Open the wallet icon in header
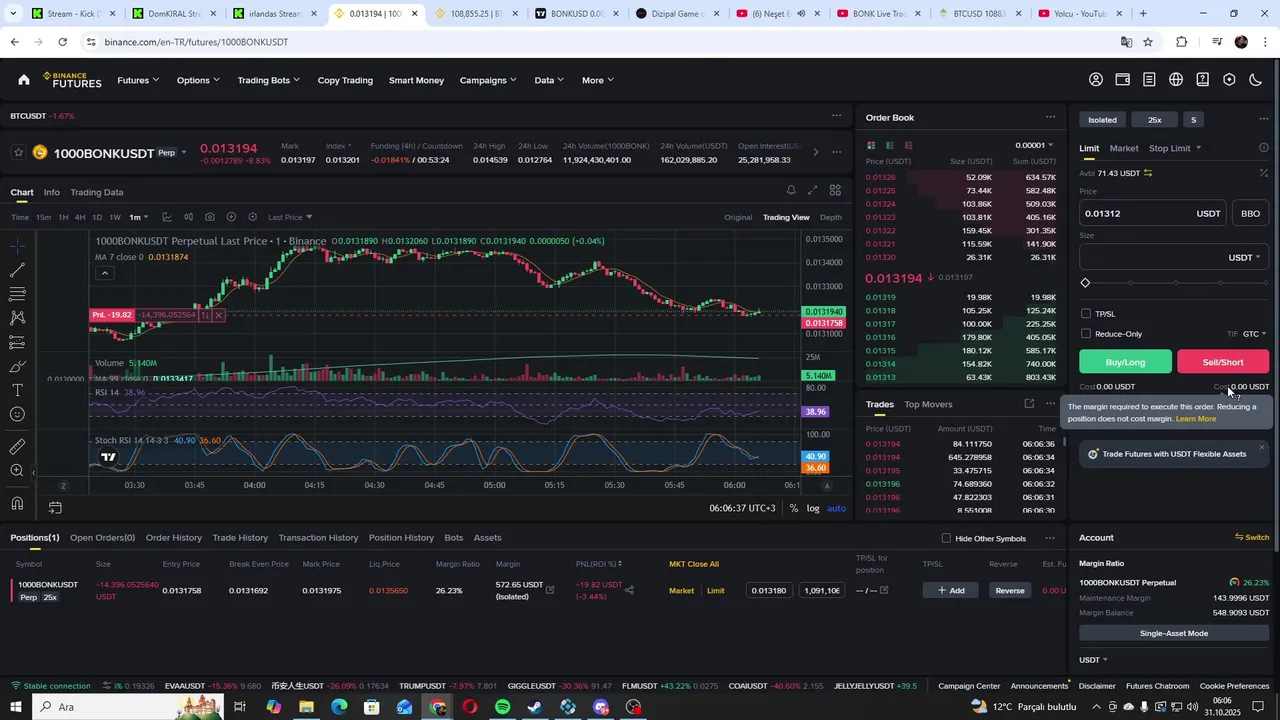Image resolution: width=1280 pixels, height=720 pixels. pos(1123,80)
